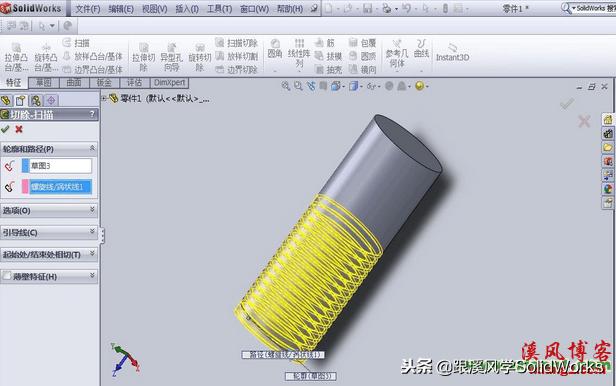Open the 视图(V) menu

click(154, 9)
